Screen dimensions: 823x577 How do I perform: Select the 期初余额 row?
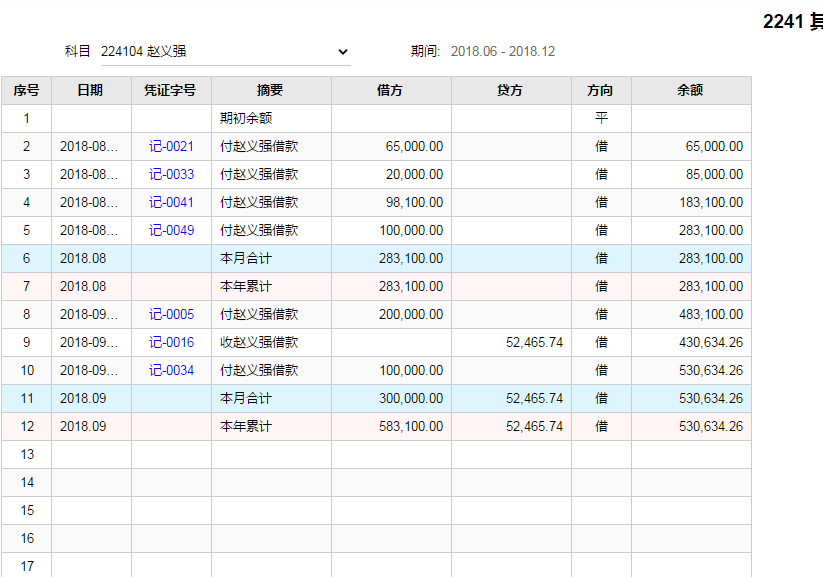[376, 118]
